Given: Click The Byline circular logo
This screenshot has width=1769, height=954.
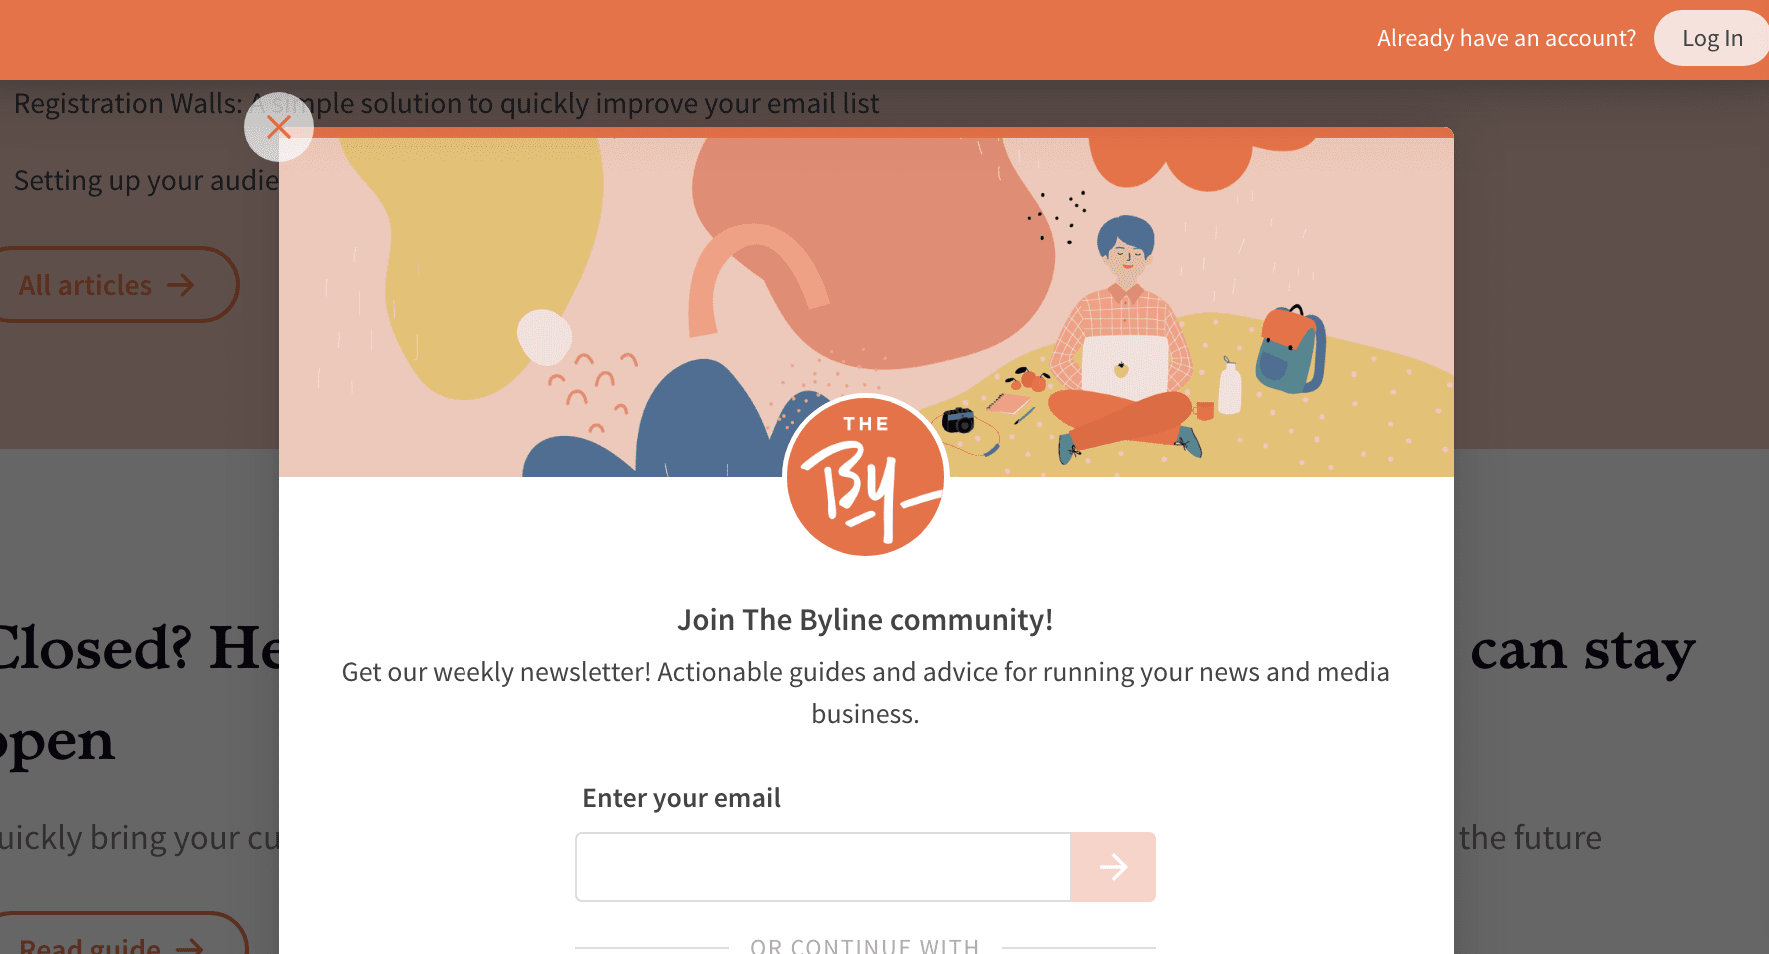Looking at the screenshot, I should 866,477.
